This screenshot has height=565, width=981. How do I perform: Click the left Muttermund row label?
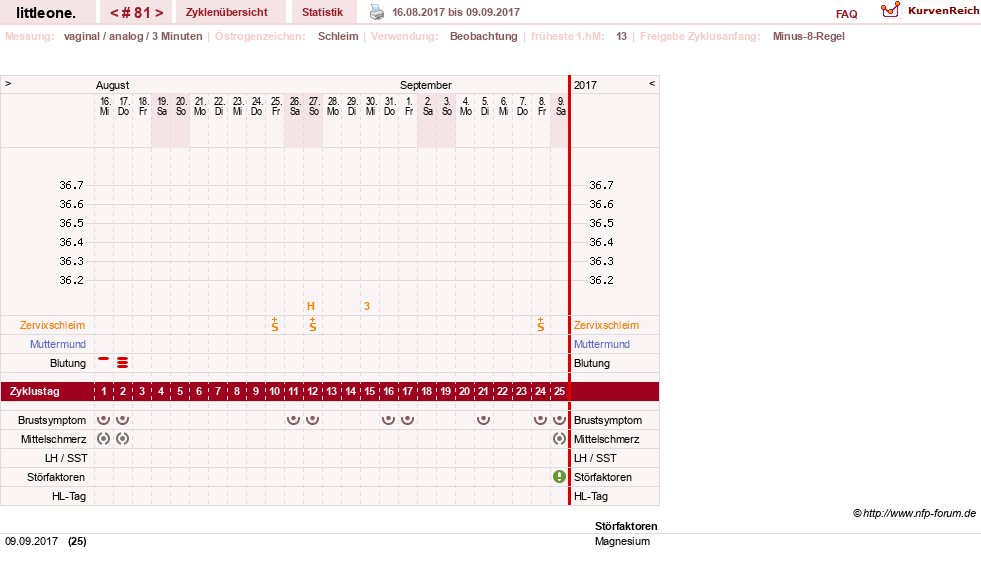coord(58,344)
